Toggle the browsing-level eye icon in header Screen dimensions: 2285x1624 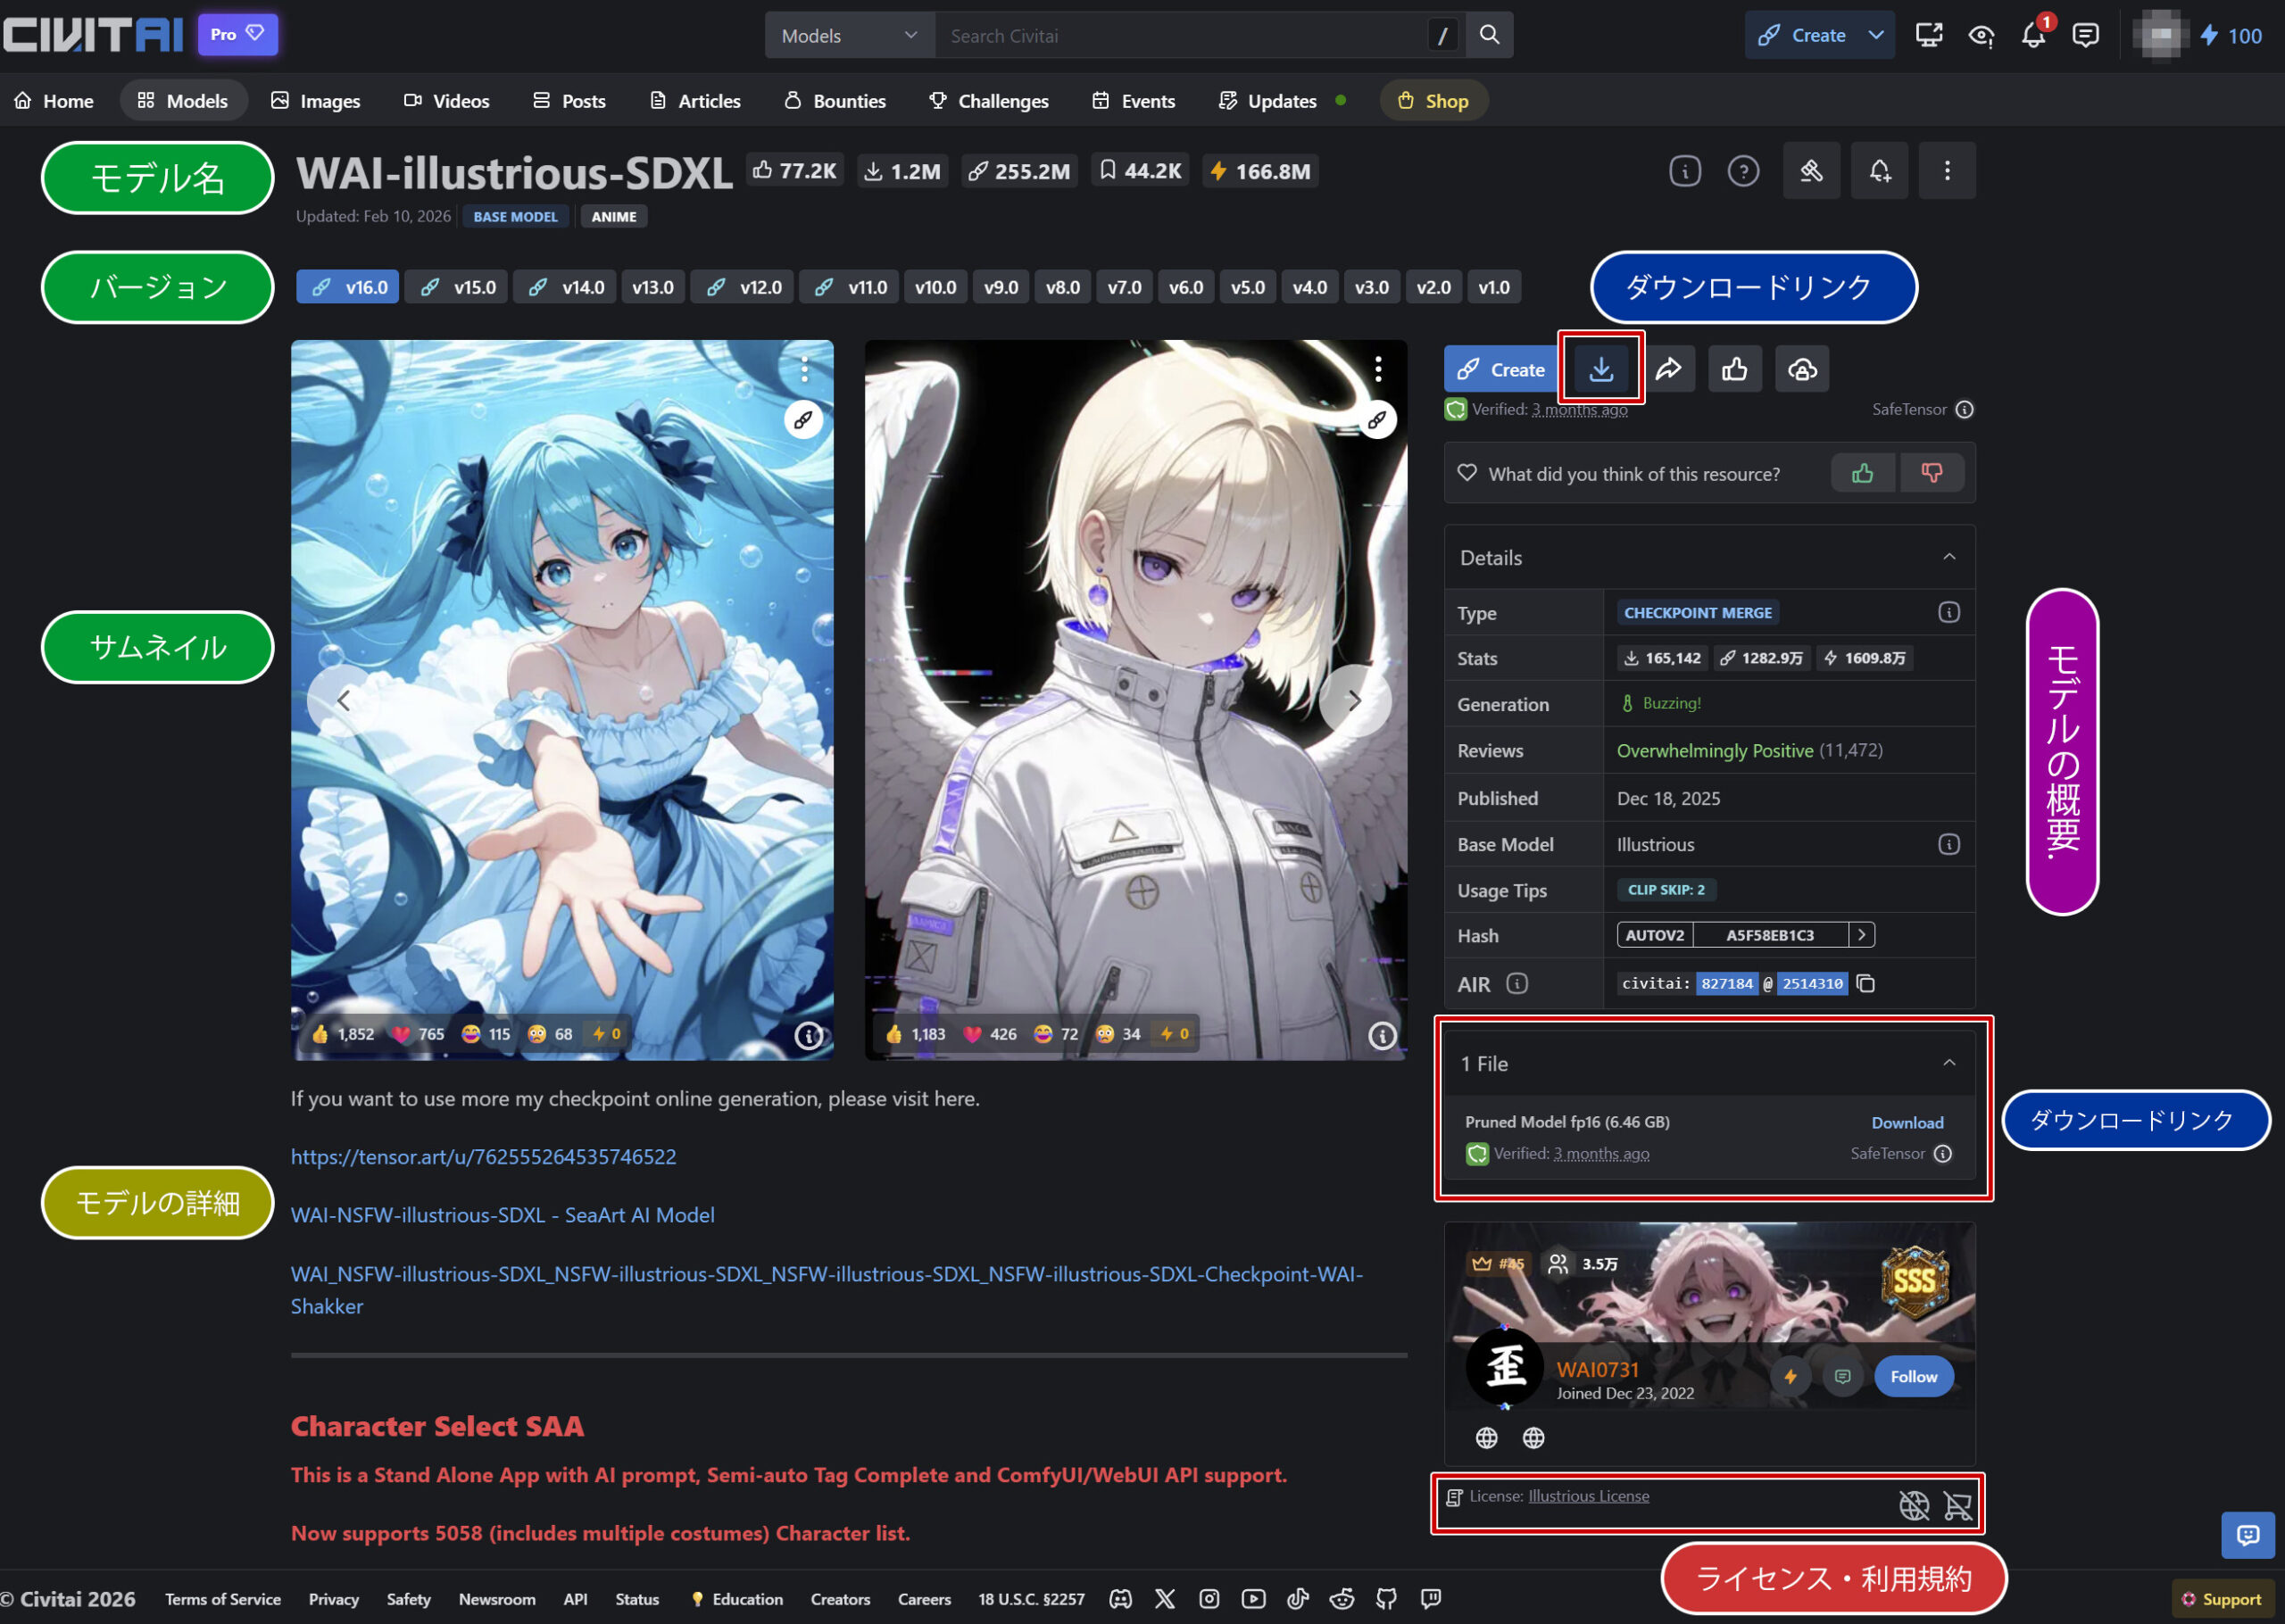[x=1980, y=36]
